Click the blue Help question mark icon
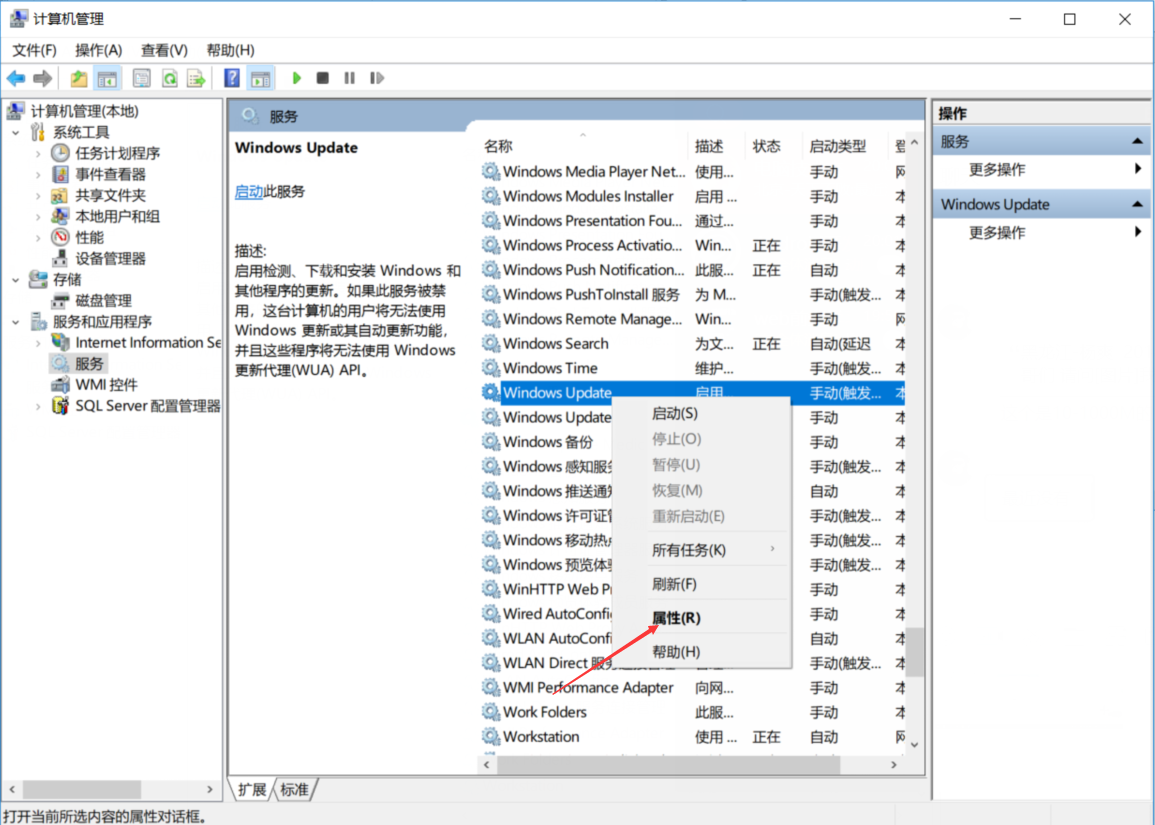 pos(231,78)
